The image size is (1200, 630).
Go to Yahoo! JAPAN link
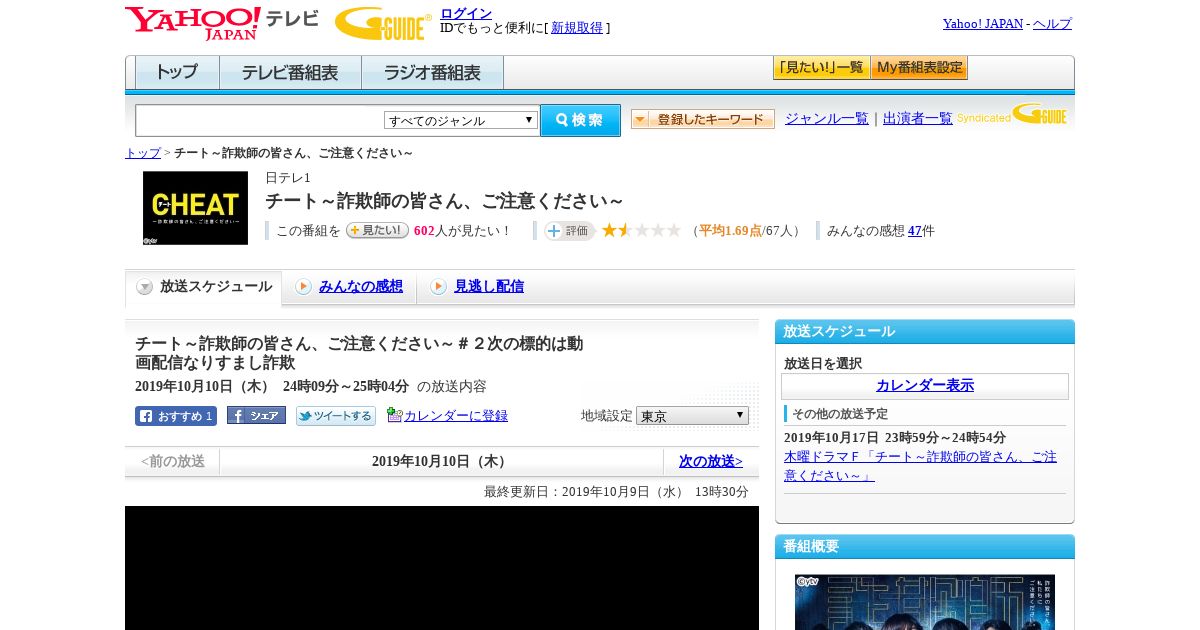click(982, 23)
